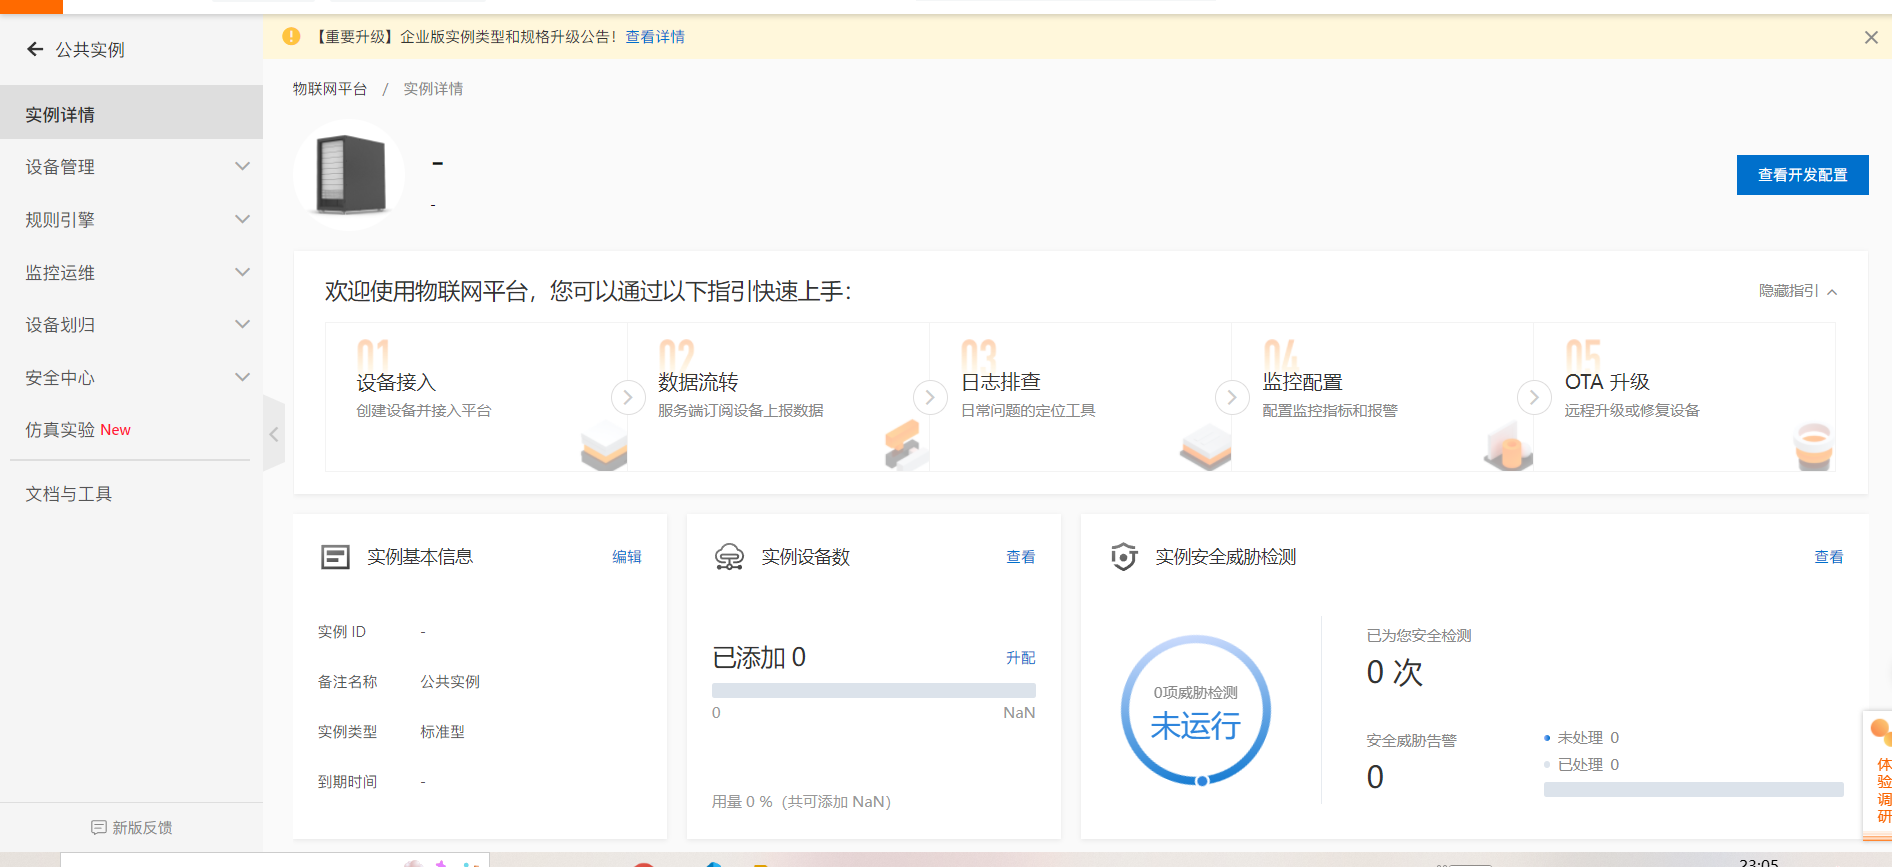1892x867 pixels.
Task: Click the 数据流转 card illustration
Action: (x=906, y=445)
